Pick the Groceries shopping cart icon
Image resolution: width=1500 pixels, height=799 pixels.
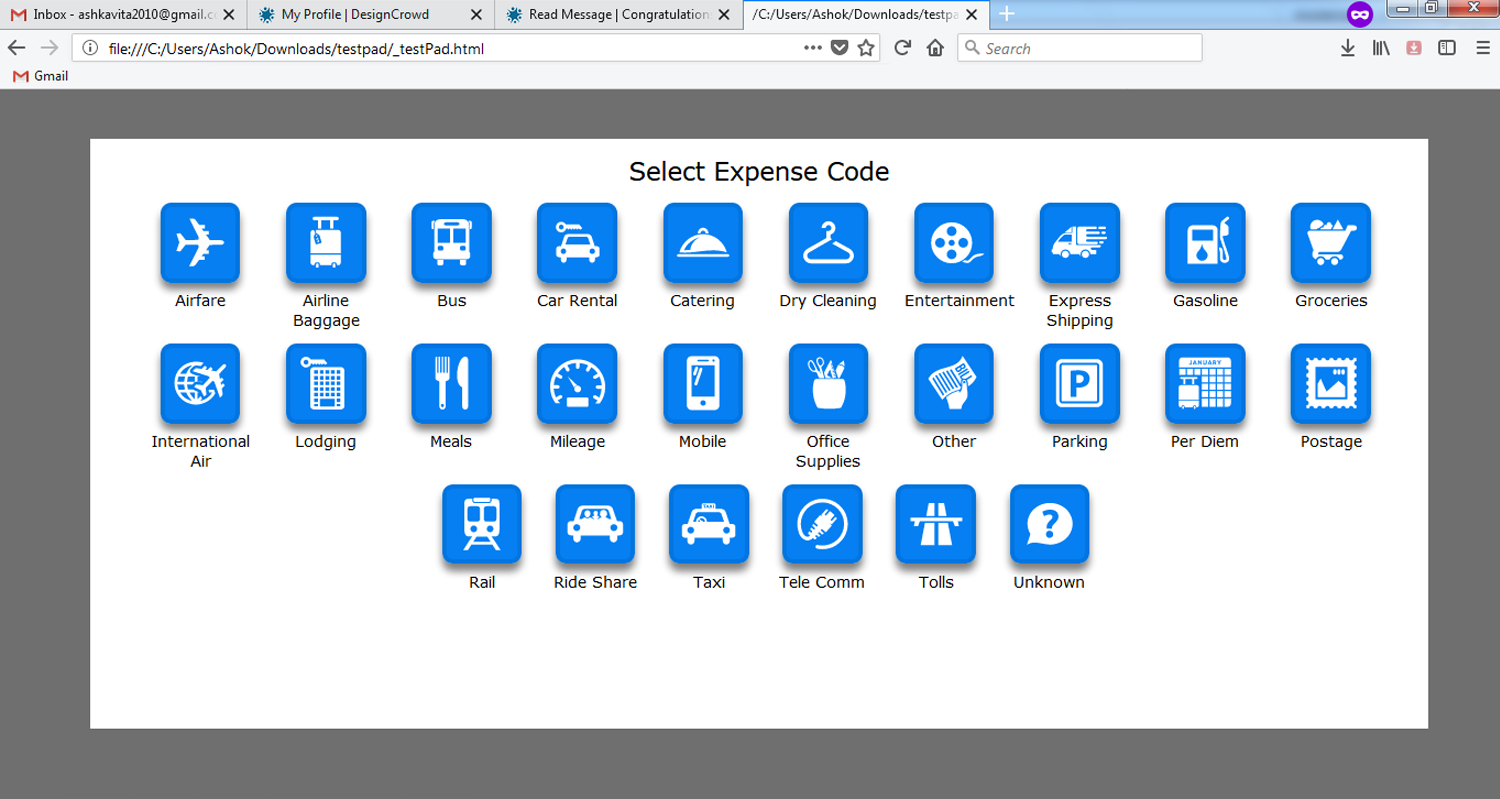[1330, 242]
